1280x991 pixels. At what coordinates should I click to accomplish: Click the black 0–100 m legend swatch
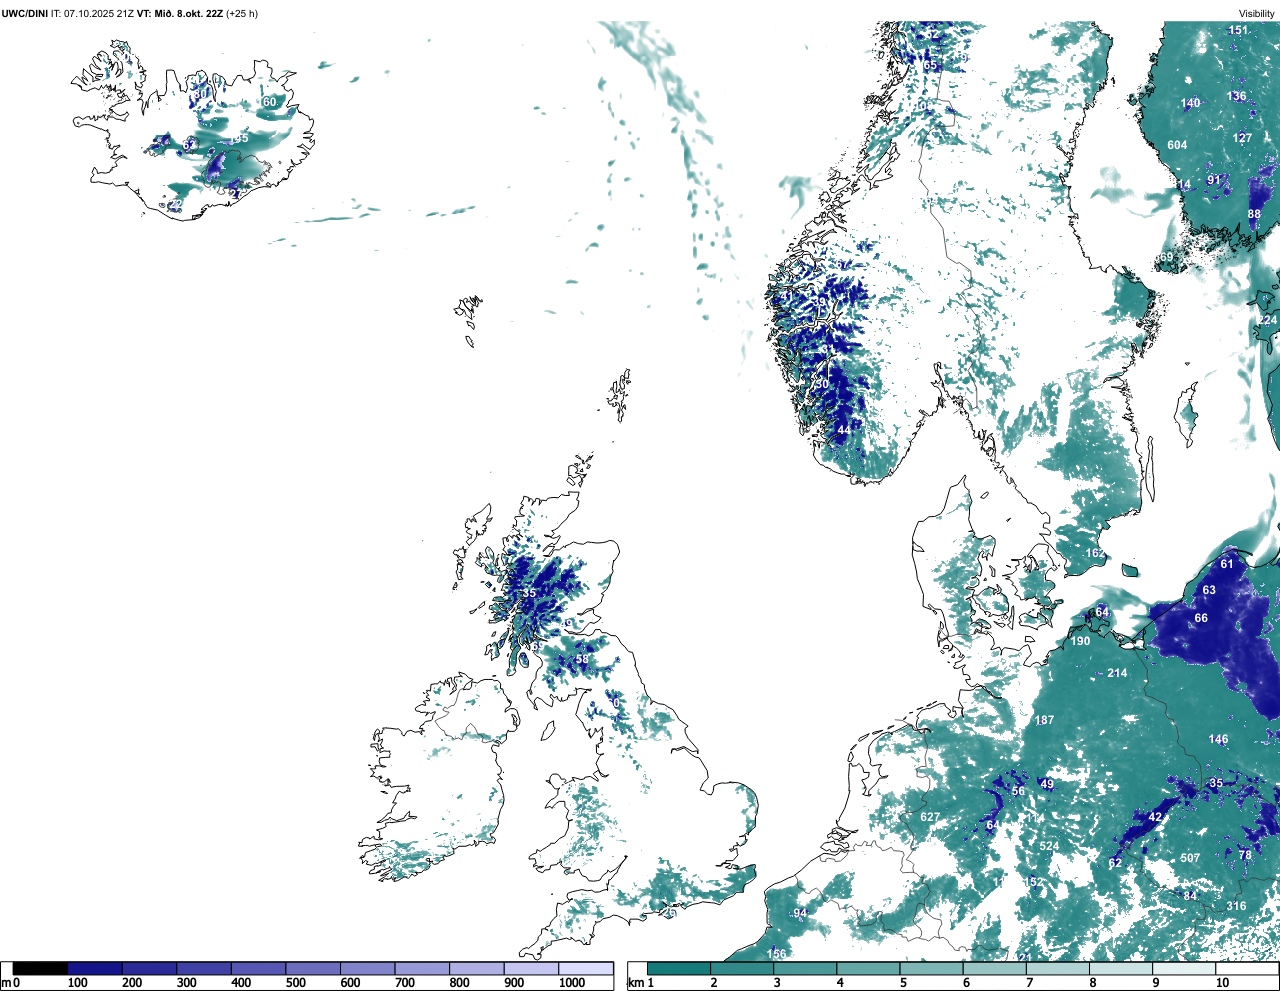(40, 968)
